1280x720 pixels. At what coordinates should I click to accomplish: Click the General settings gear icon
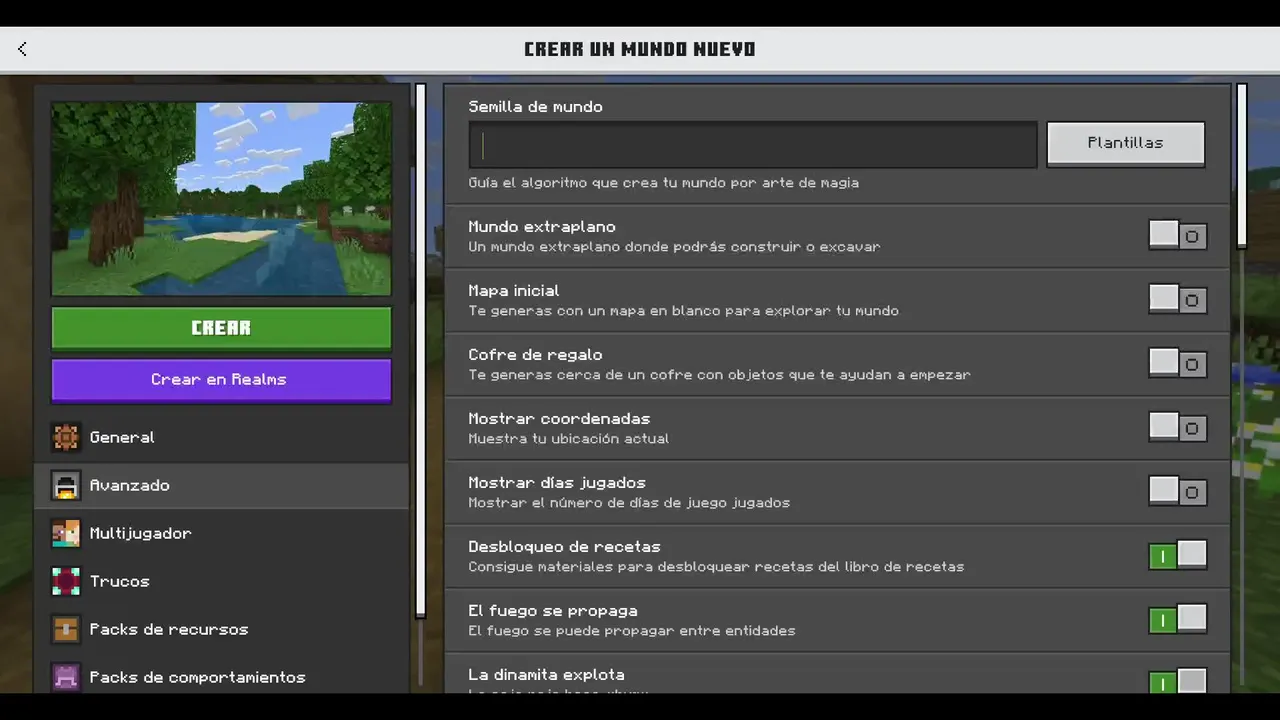(66, 437)
